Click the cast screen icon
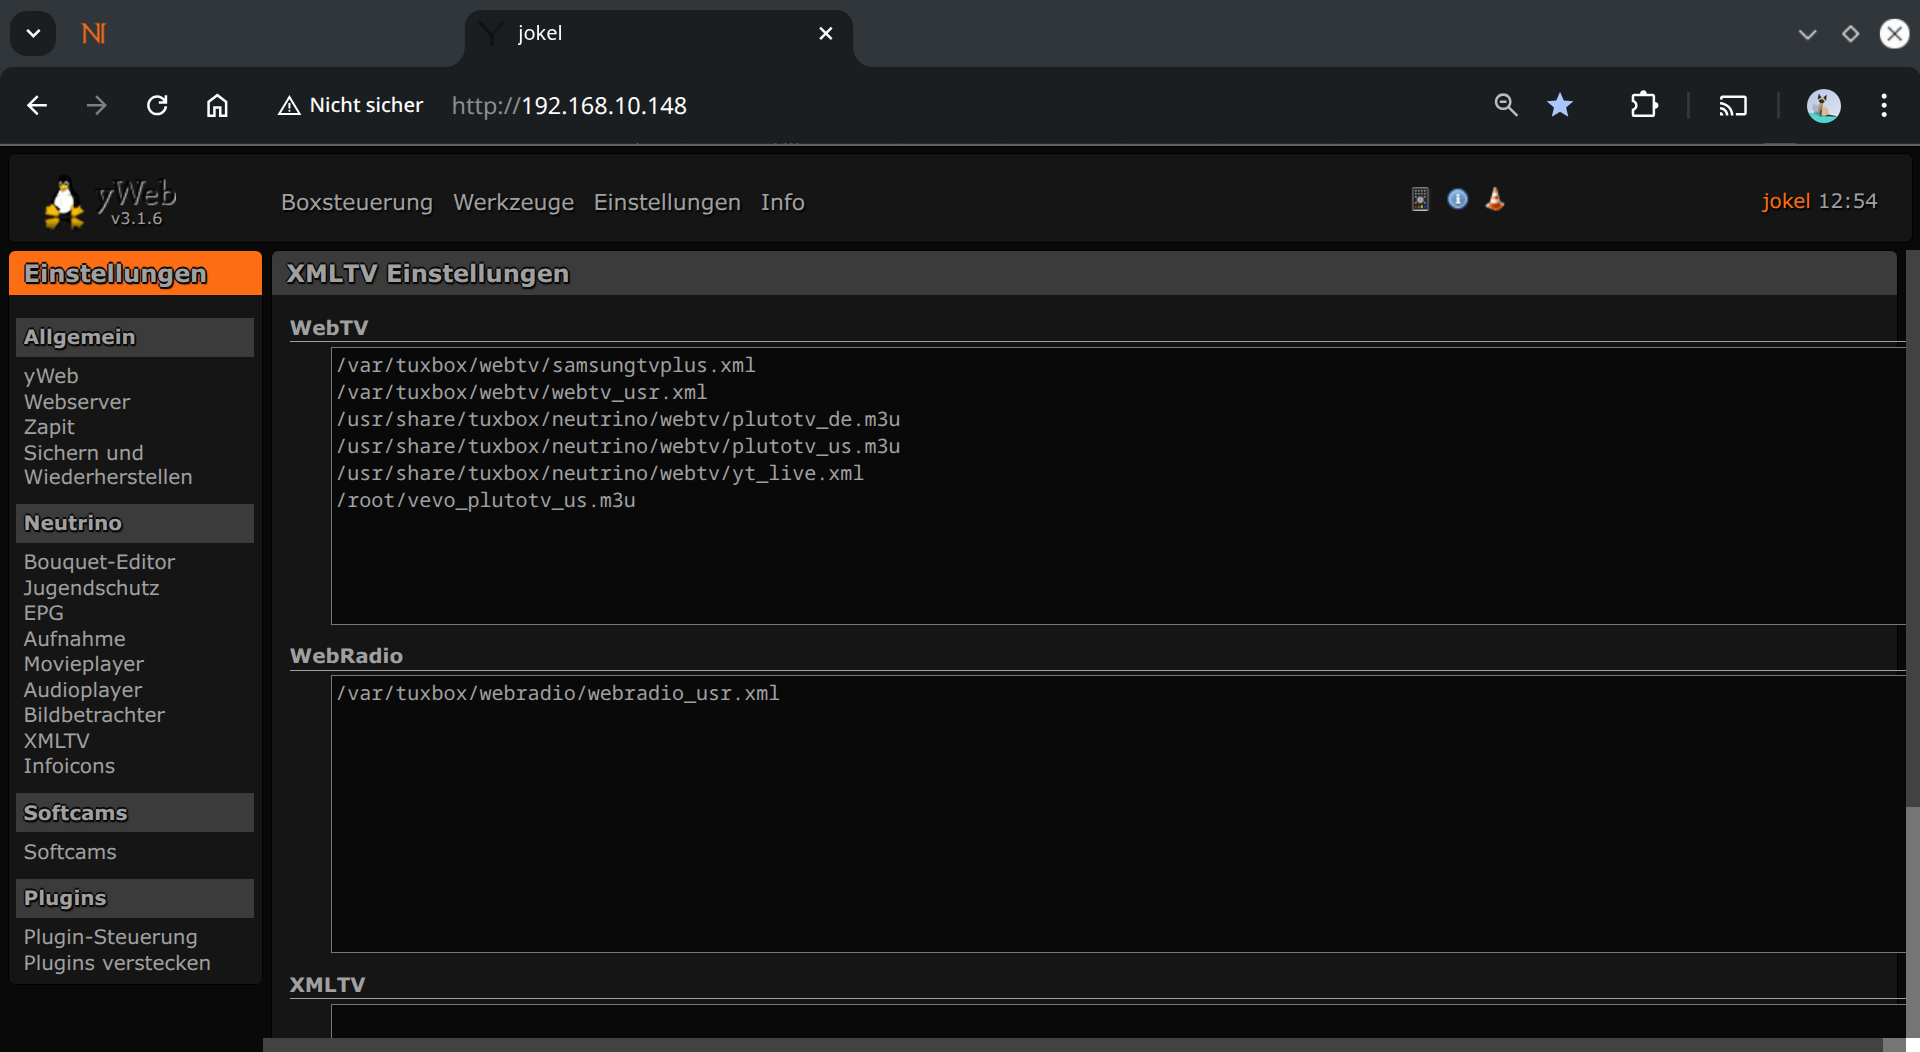 click(x=1733, y=106)
